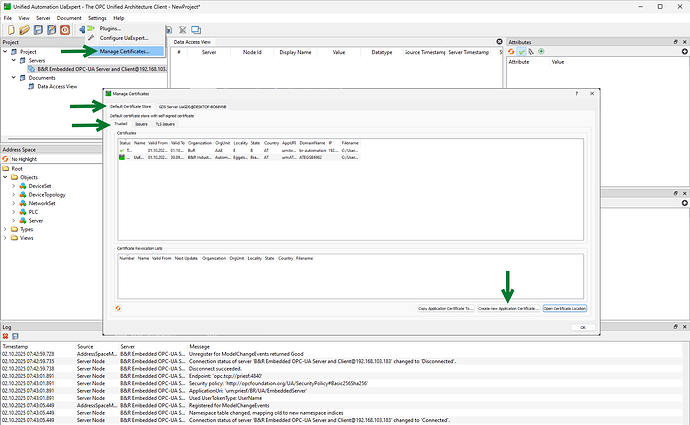Expand the Types folder
Viewport: 690px width, 425px height.
click(5, 229)
